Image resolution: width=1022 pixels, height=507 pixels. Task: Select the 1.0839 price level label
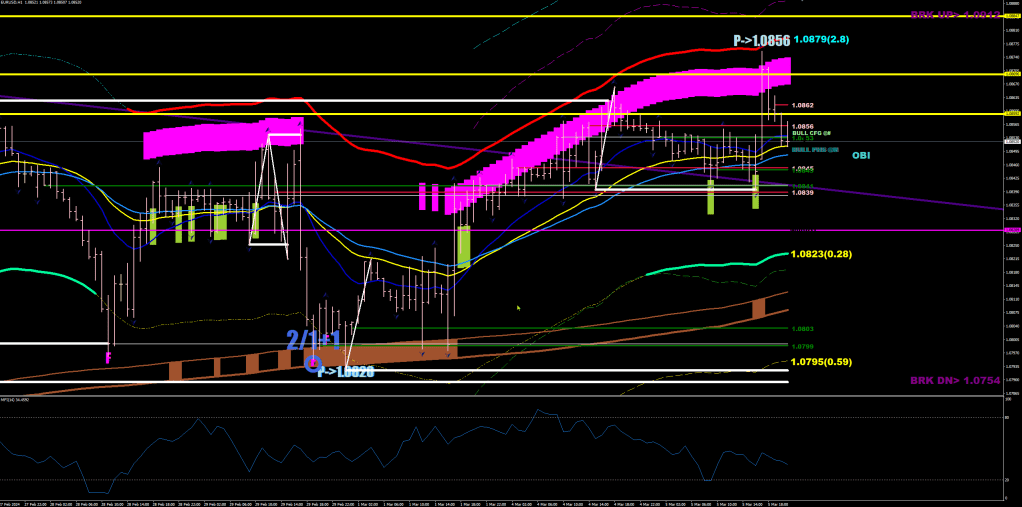click(x=802, y=193)
